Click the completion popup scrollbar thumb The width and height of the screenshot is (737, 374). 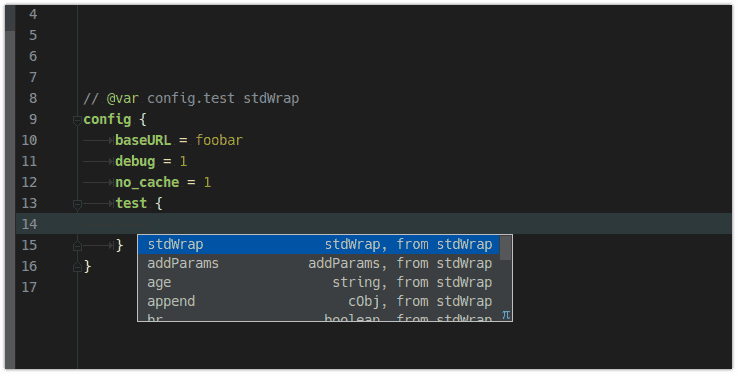pos(505,248)
